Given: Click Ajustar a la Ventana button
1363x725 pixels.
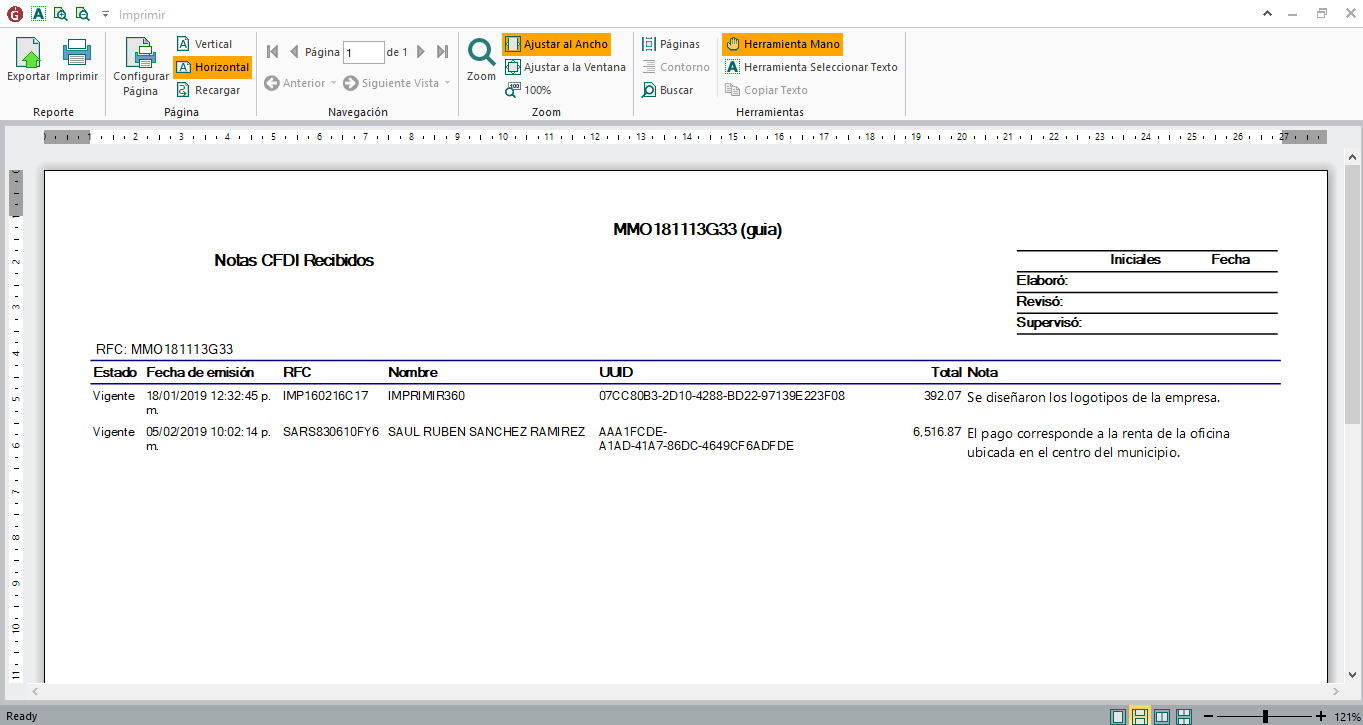Looking at the screenshot, I should point(565,67).
